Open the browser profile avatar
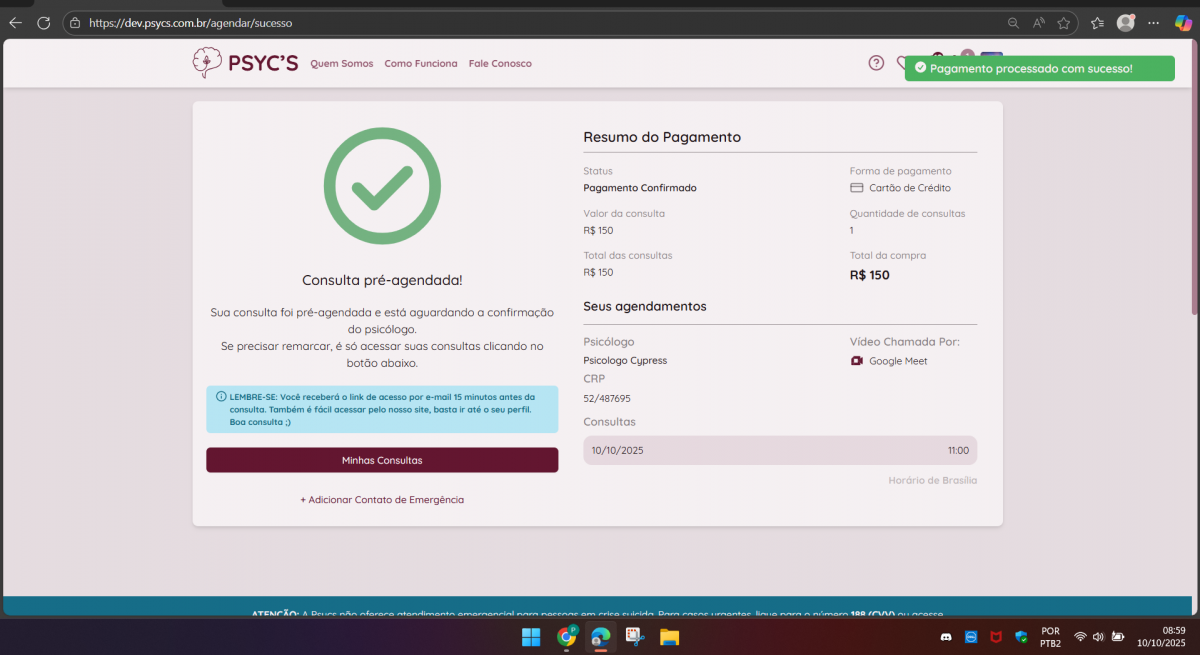 1126,23
